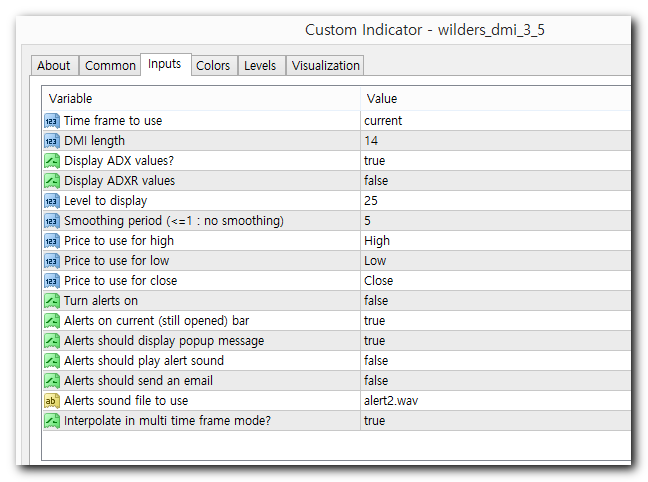
Task: Click the integer icon beside DMI length
Action: tap(52, 141)
